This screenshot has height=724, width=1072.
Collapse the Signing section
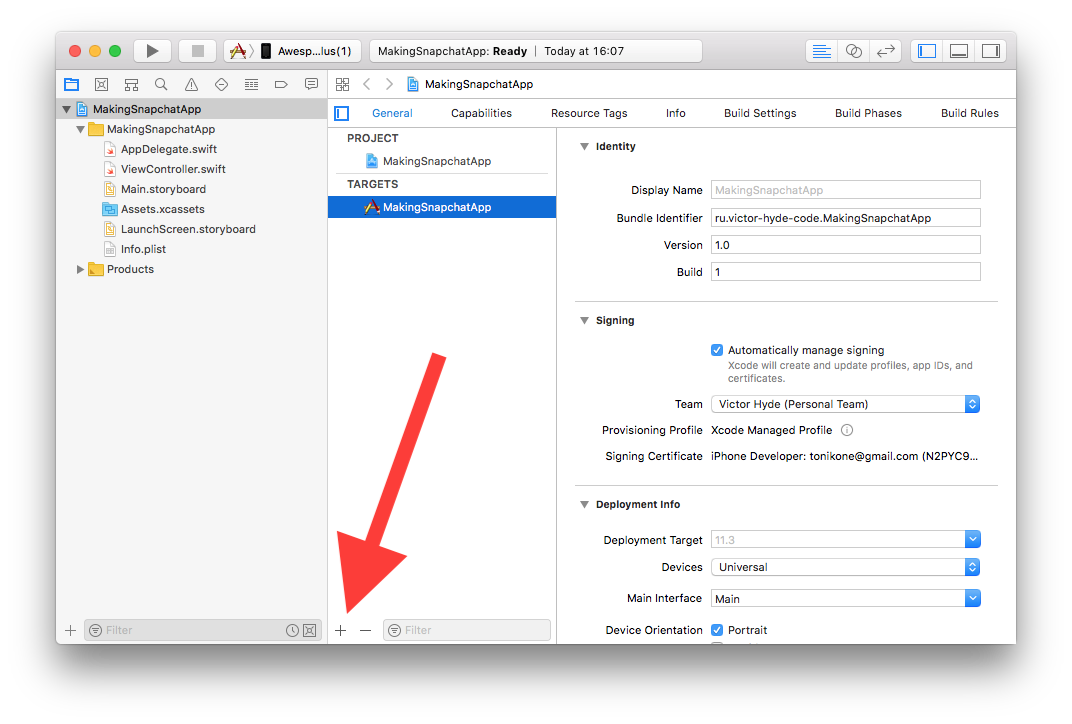click(x=585, y=321)
